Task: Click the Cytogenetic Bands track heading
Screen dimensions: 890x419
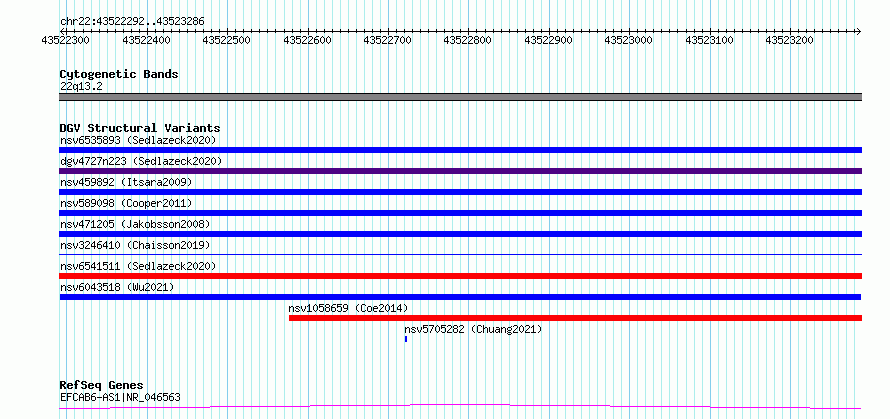Action: 119,74
